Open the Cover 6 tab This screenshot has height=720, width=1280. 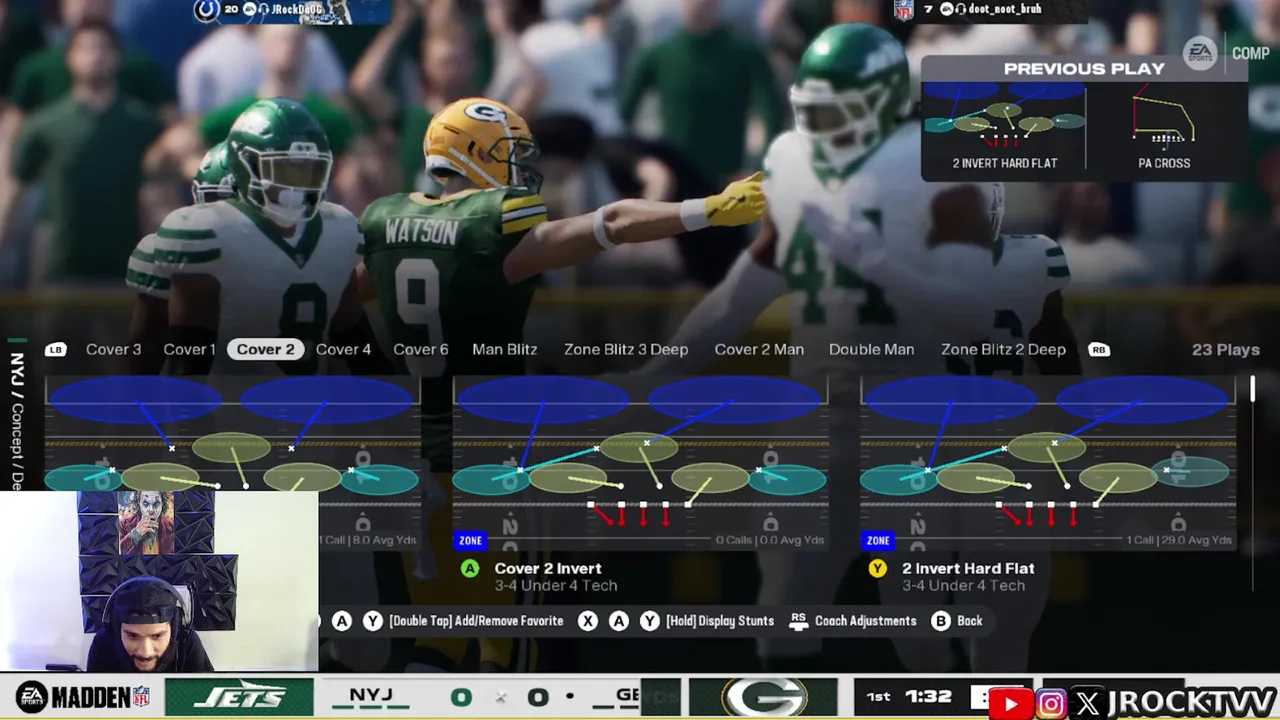421,349
